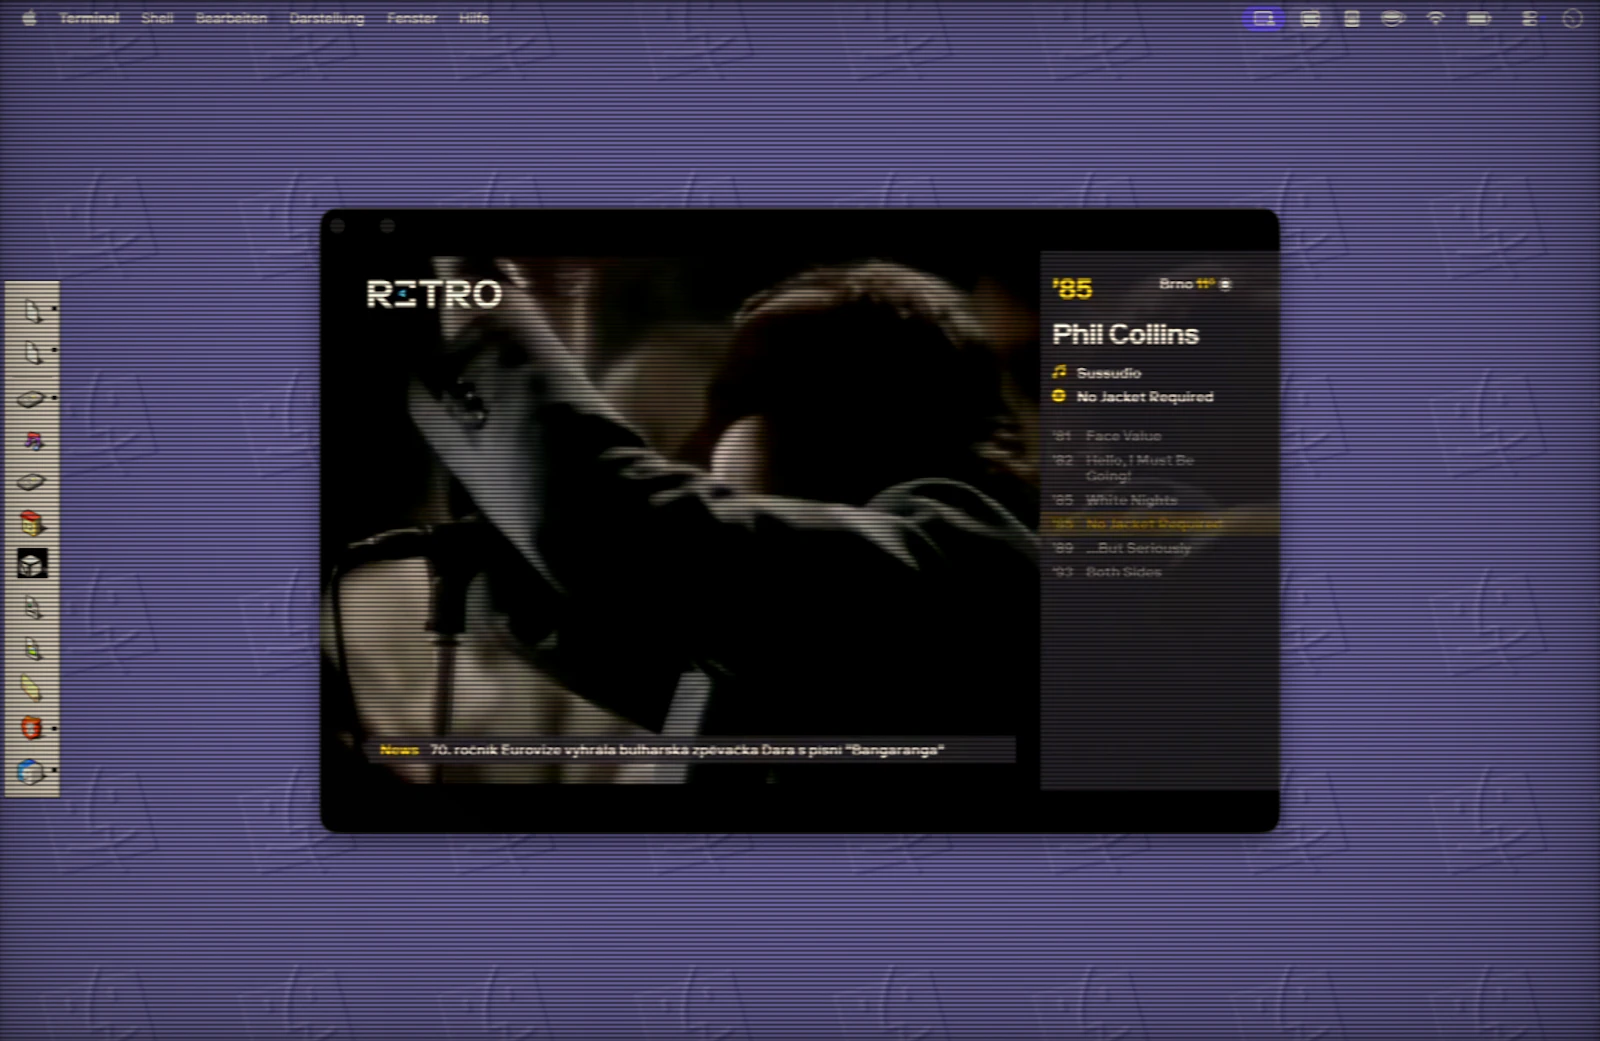Click the round icon at menu bar end
Screen dimensions: 1600x1041
[1572, 18]
